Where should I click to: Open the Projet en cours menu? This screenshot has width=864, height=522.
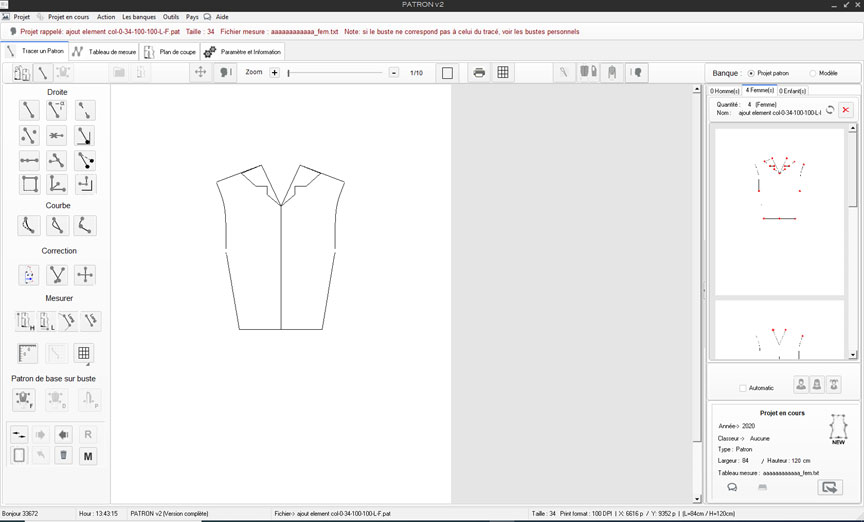(x=68, y=17)
